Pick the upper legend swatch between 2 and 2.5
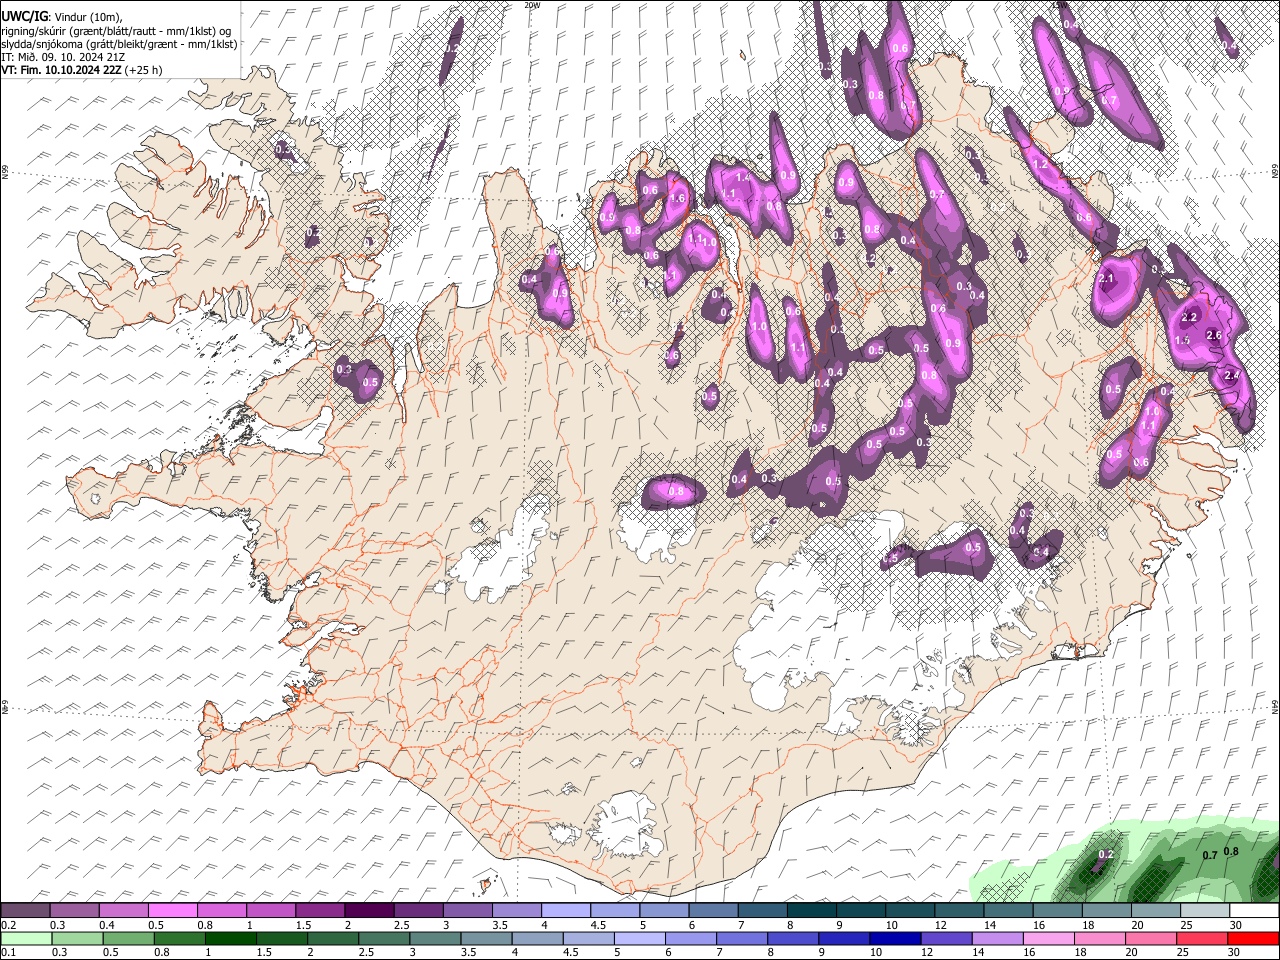The width and height of the screenshot is (1280, 960). pyautogui.click(x=369, y=911)
